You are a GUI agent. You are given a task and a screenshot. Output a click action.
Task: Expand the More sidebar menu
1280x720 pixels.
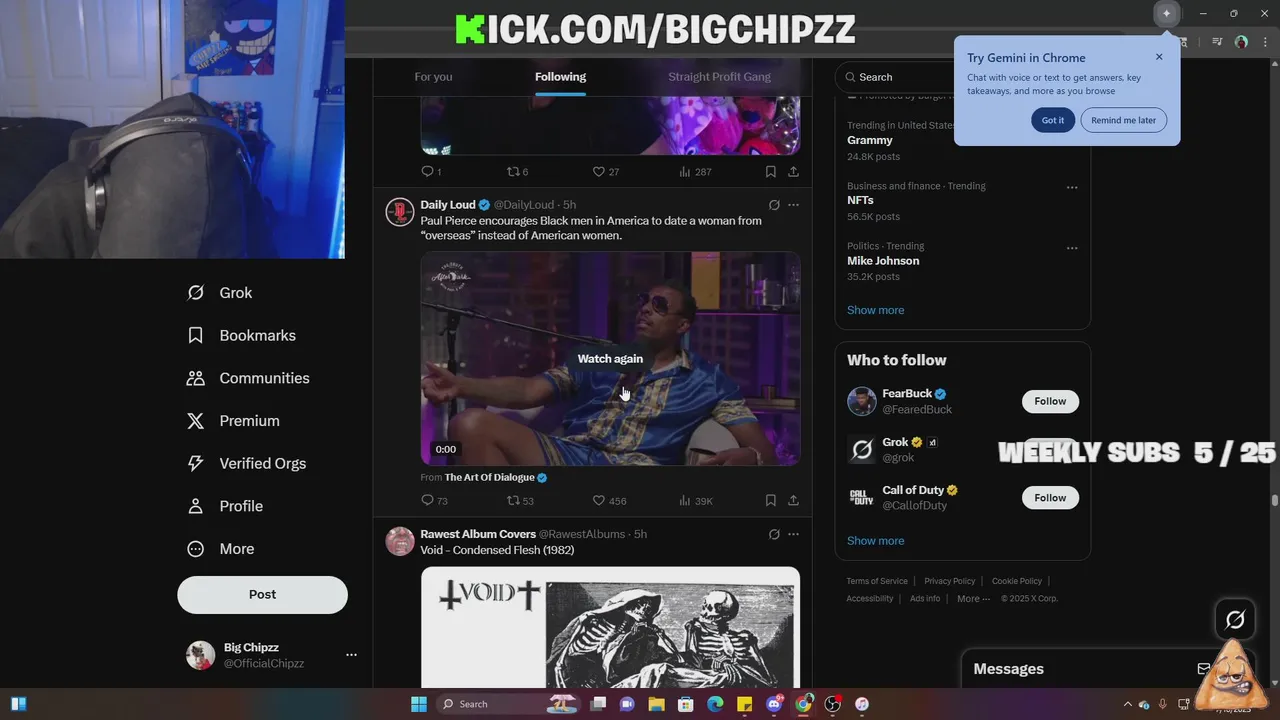point(221,549)
